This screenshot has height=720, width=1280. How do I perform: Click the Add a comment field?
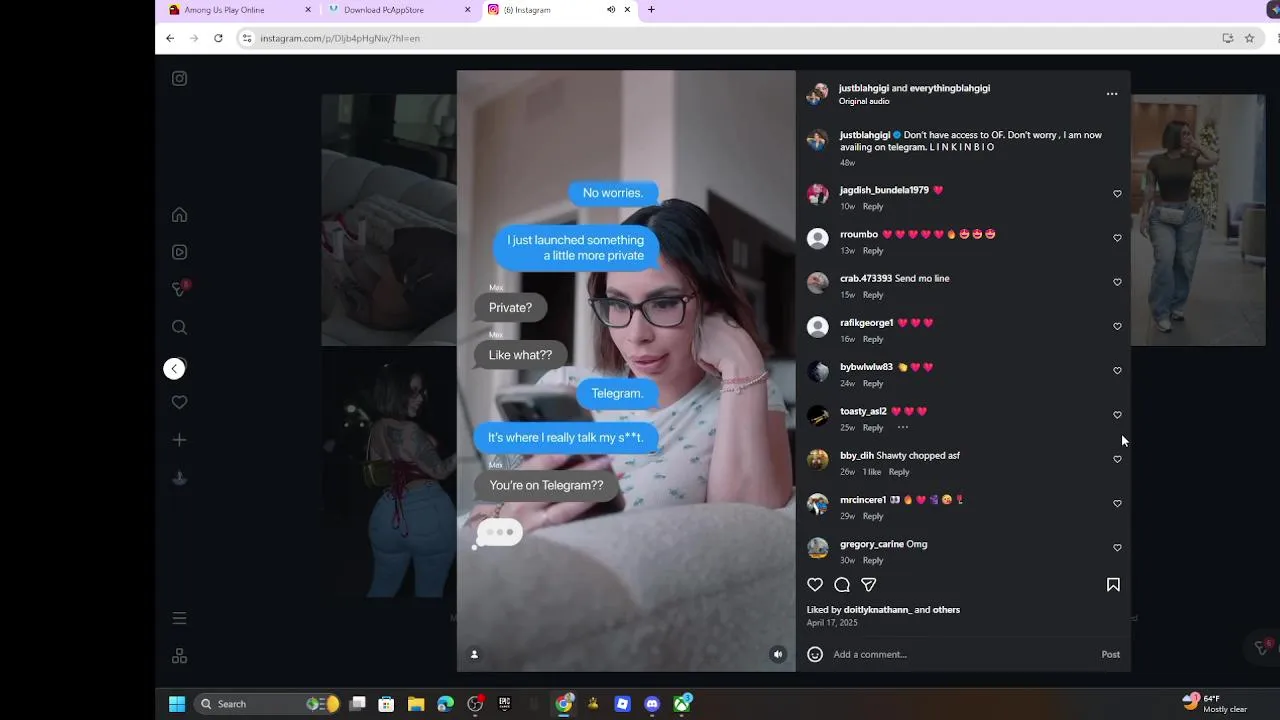click(x=960, y=654)
